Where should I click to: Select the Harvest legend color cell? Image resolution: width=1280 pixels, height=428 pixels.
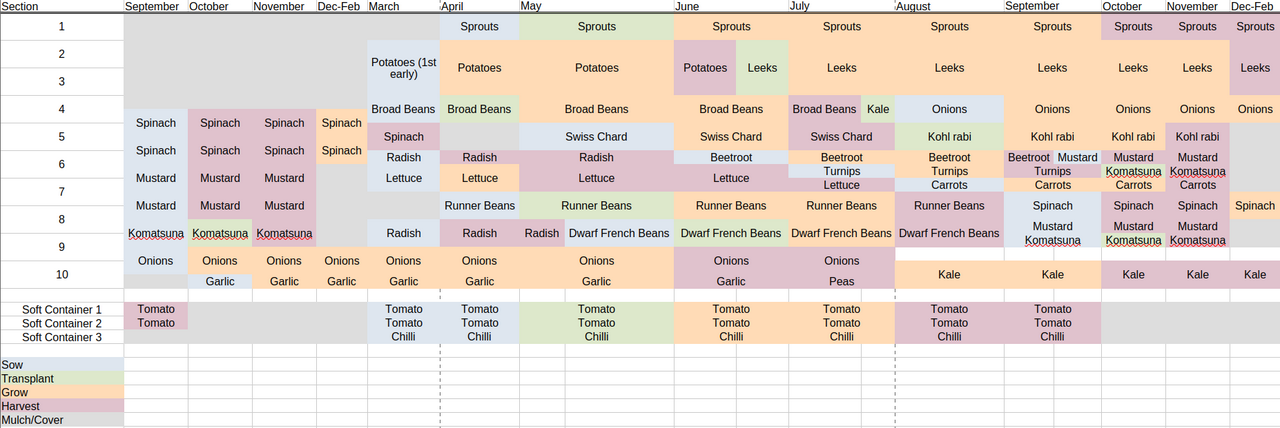pyautogui.click(x=62, y=407)
